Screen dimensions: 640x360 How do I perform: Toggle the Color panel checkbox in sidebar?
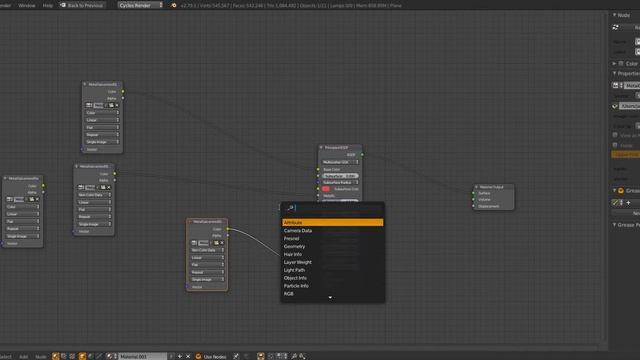[621, 64]
